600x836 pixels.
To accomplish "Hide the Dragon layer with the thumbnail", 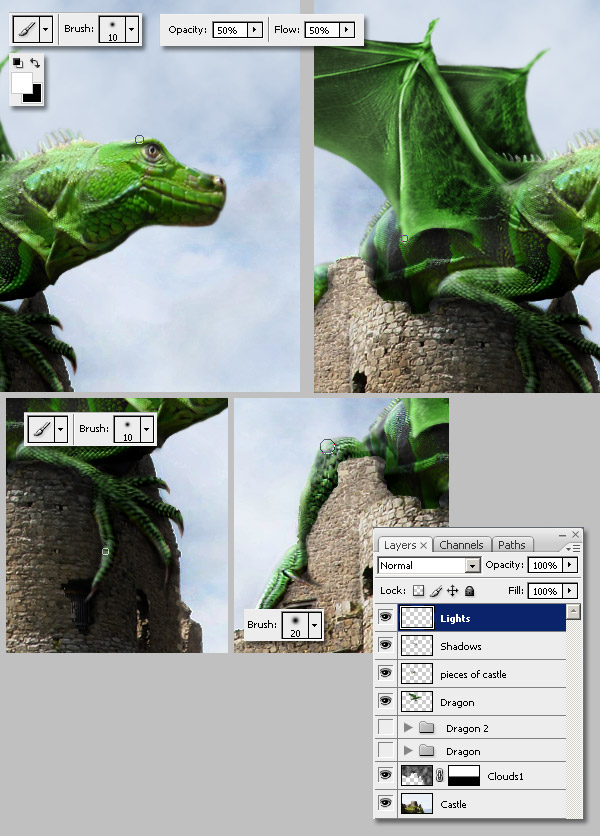I will click(x=385, y=701).
